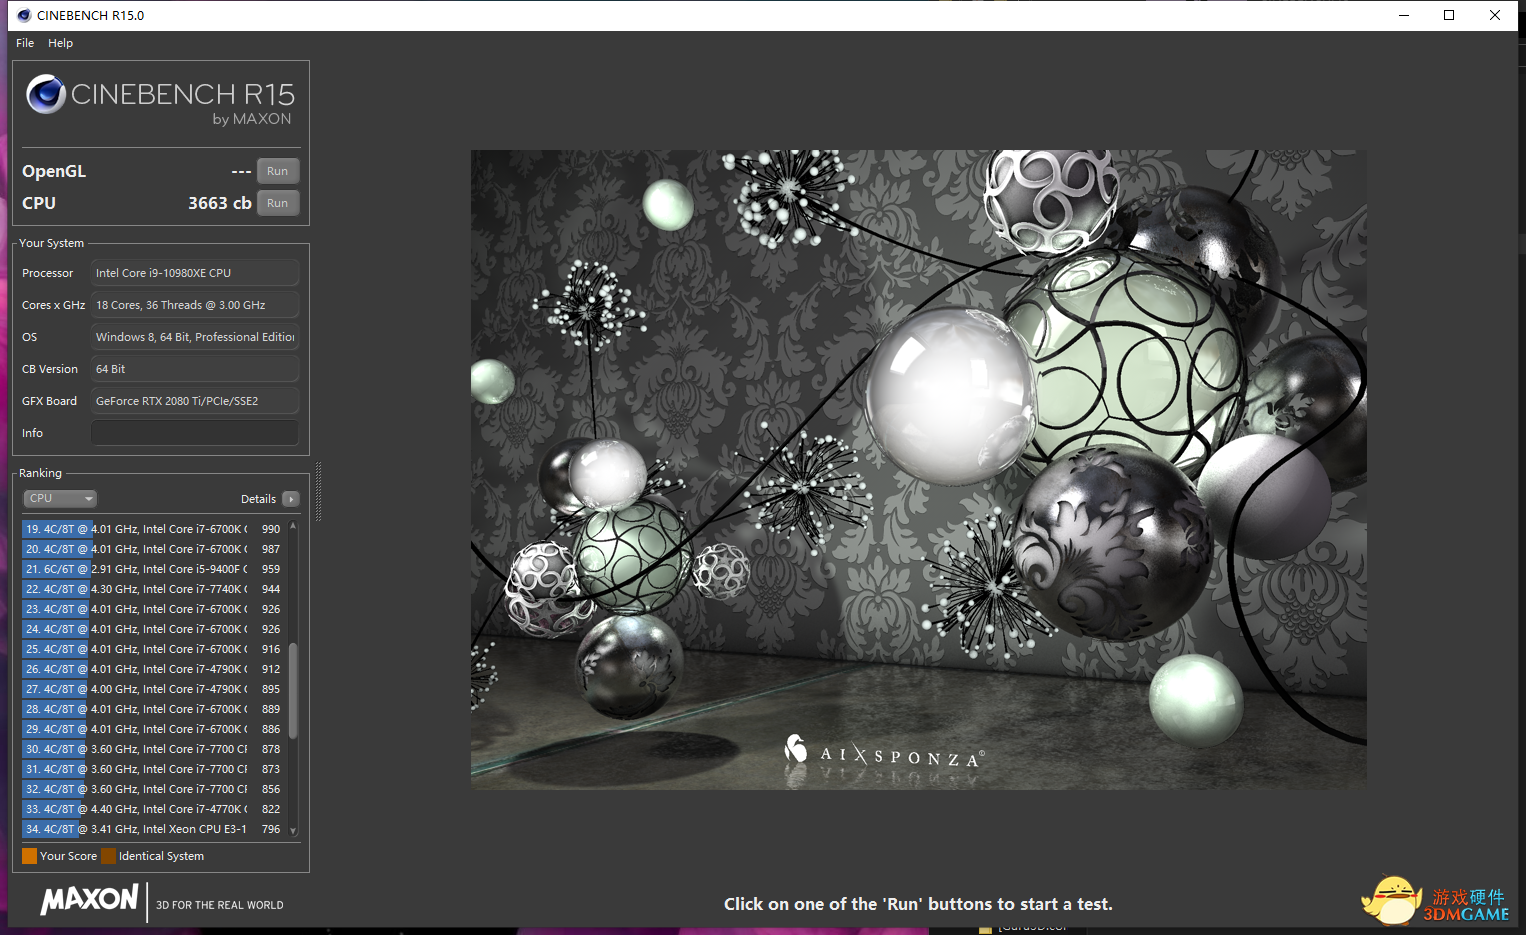Run the CPU benchmark test
1526x935 pixels.
click(277, 203)
